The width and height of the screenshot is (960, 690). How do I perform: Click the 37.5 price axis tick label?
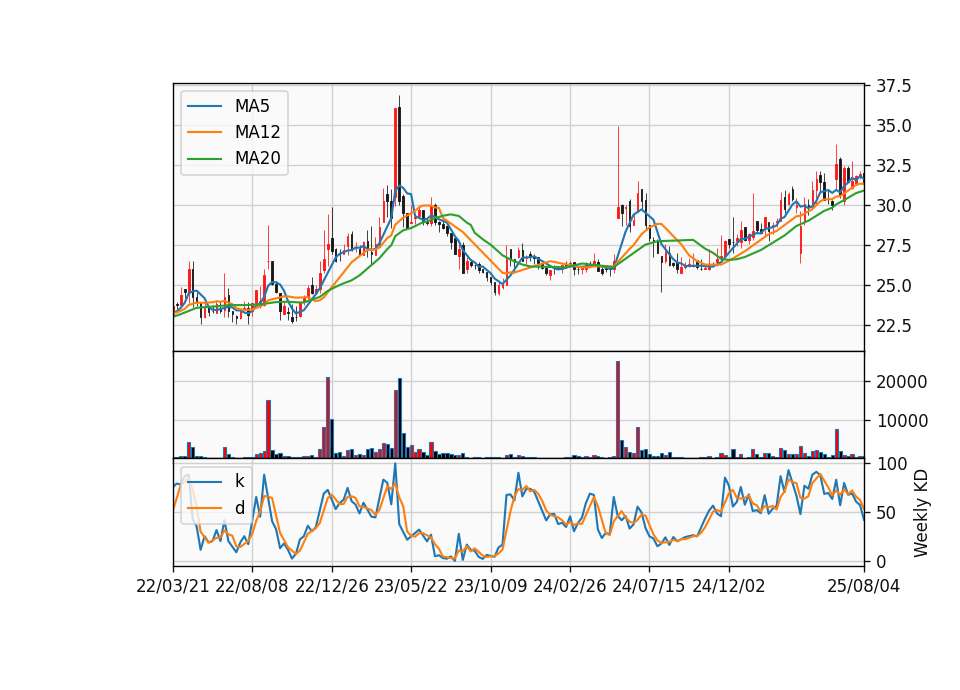tap(893, 86)
